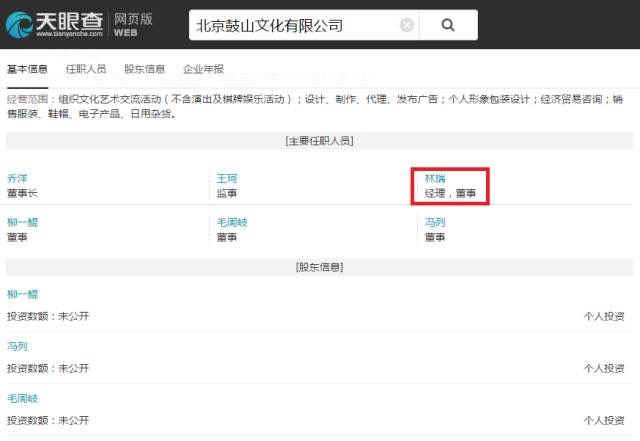Click the magnifier search button
The height and width of the screenshot is (441, 640).
[x=448, y=25]
